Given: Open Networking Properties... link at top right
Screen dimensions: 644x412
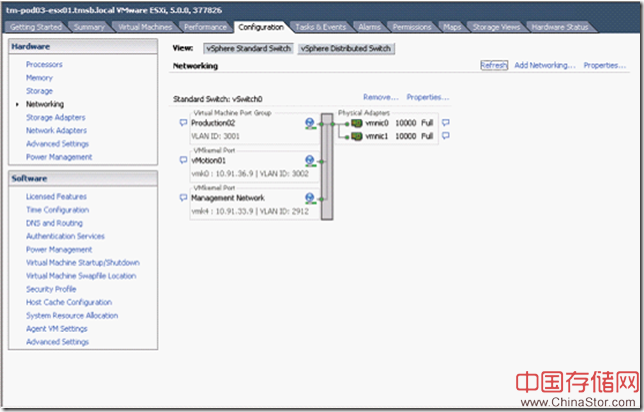Looking at the screenshot, I should pyautogui.click(x=605, y=65).
